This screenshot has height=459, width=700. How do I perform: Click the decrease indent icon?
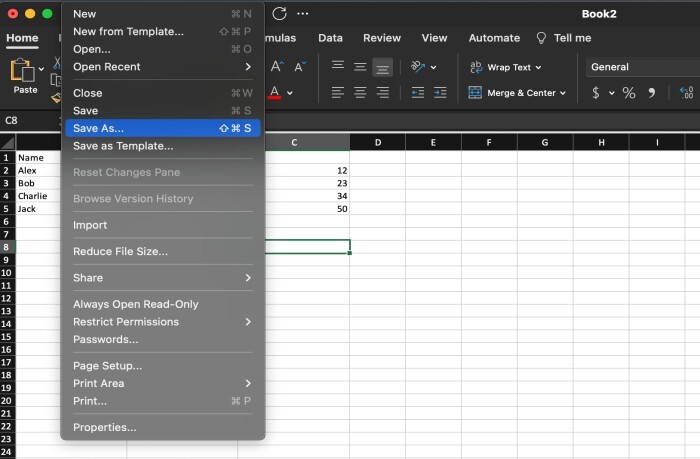[x=418, y=93]
